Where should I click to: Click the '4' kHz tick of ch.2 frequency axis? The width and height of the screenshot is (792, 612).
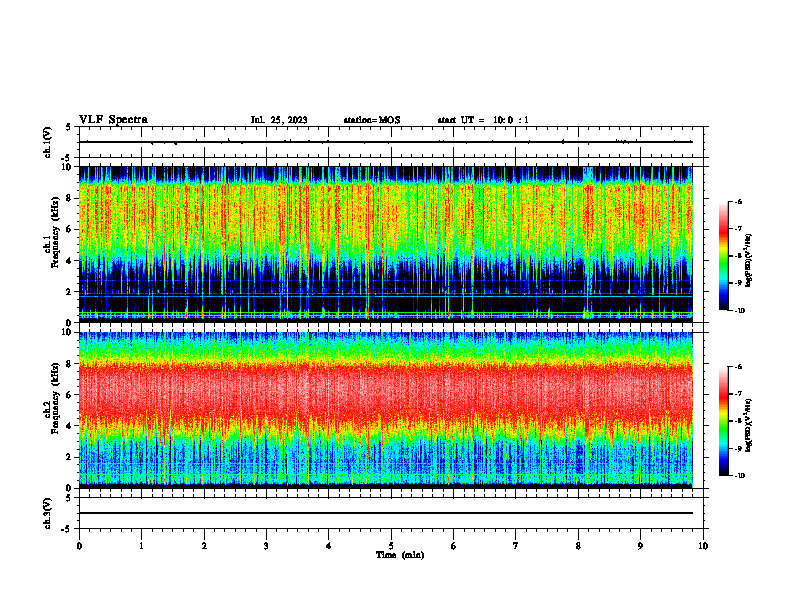point(70,426)
